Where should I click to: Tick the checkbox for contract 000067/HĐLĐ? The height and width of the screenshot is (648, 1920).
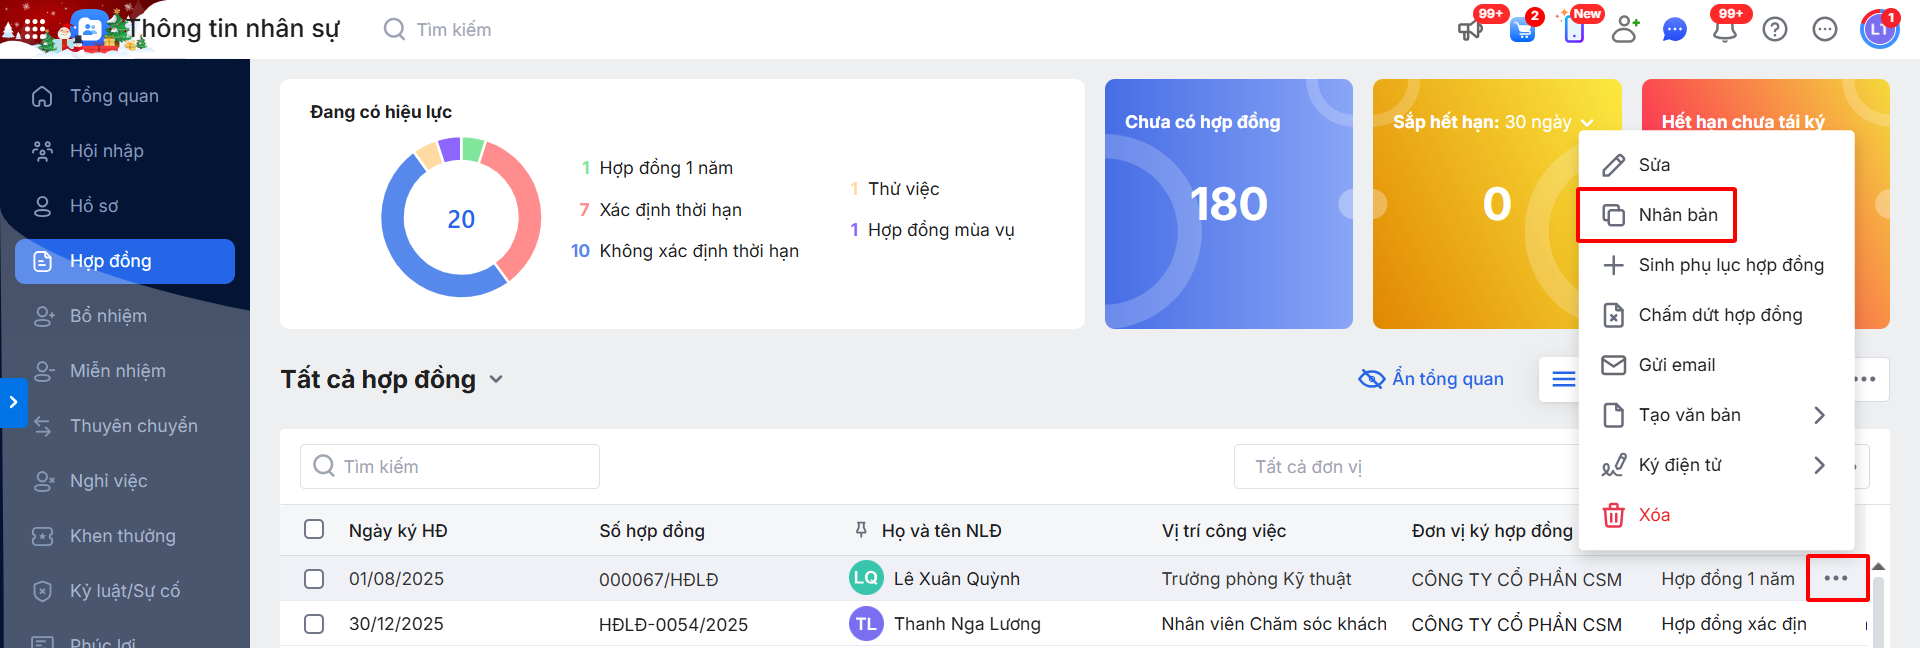(314, 579)
